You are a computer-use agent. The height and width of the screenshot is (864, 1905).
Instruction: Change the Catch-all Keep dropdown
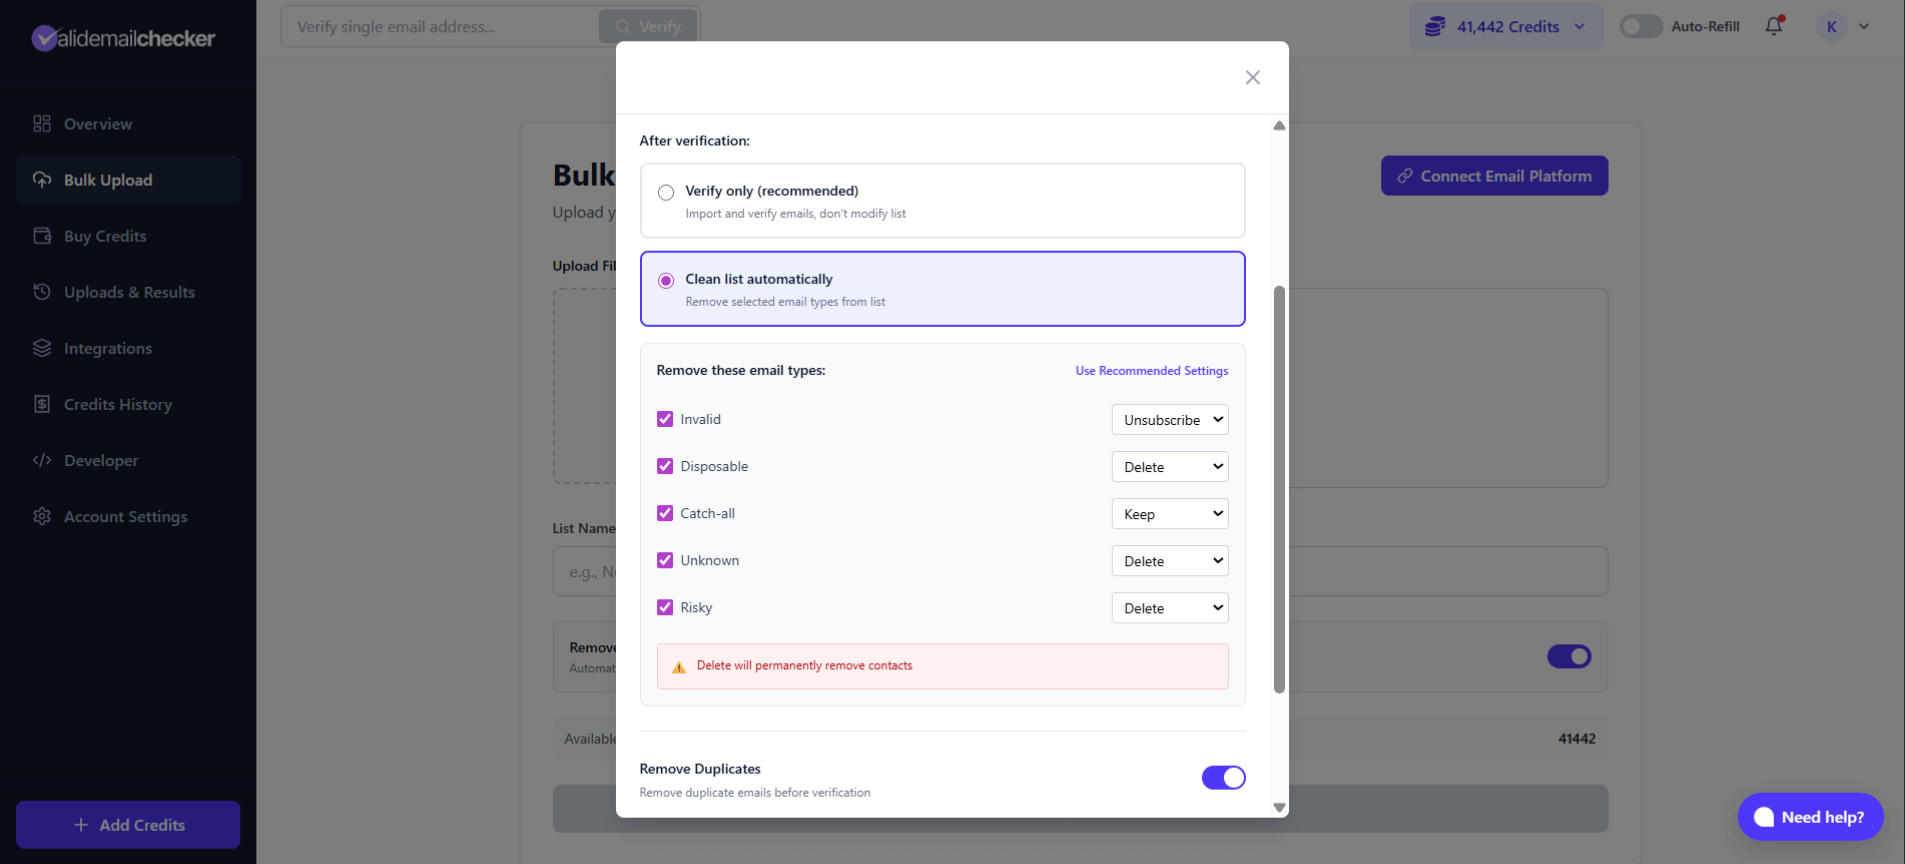(1169, 513)
